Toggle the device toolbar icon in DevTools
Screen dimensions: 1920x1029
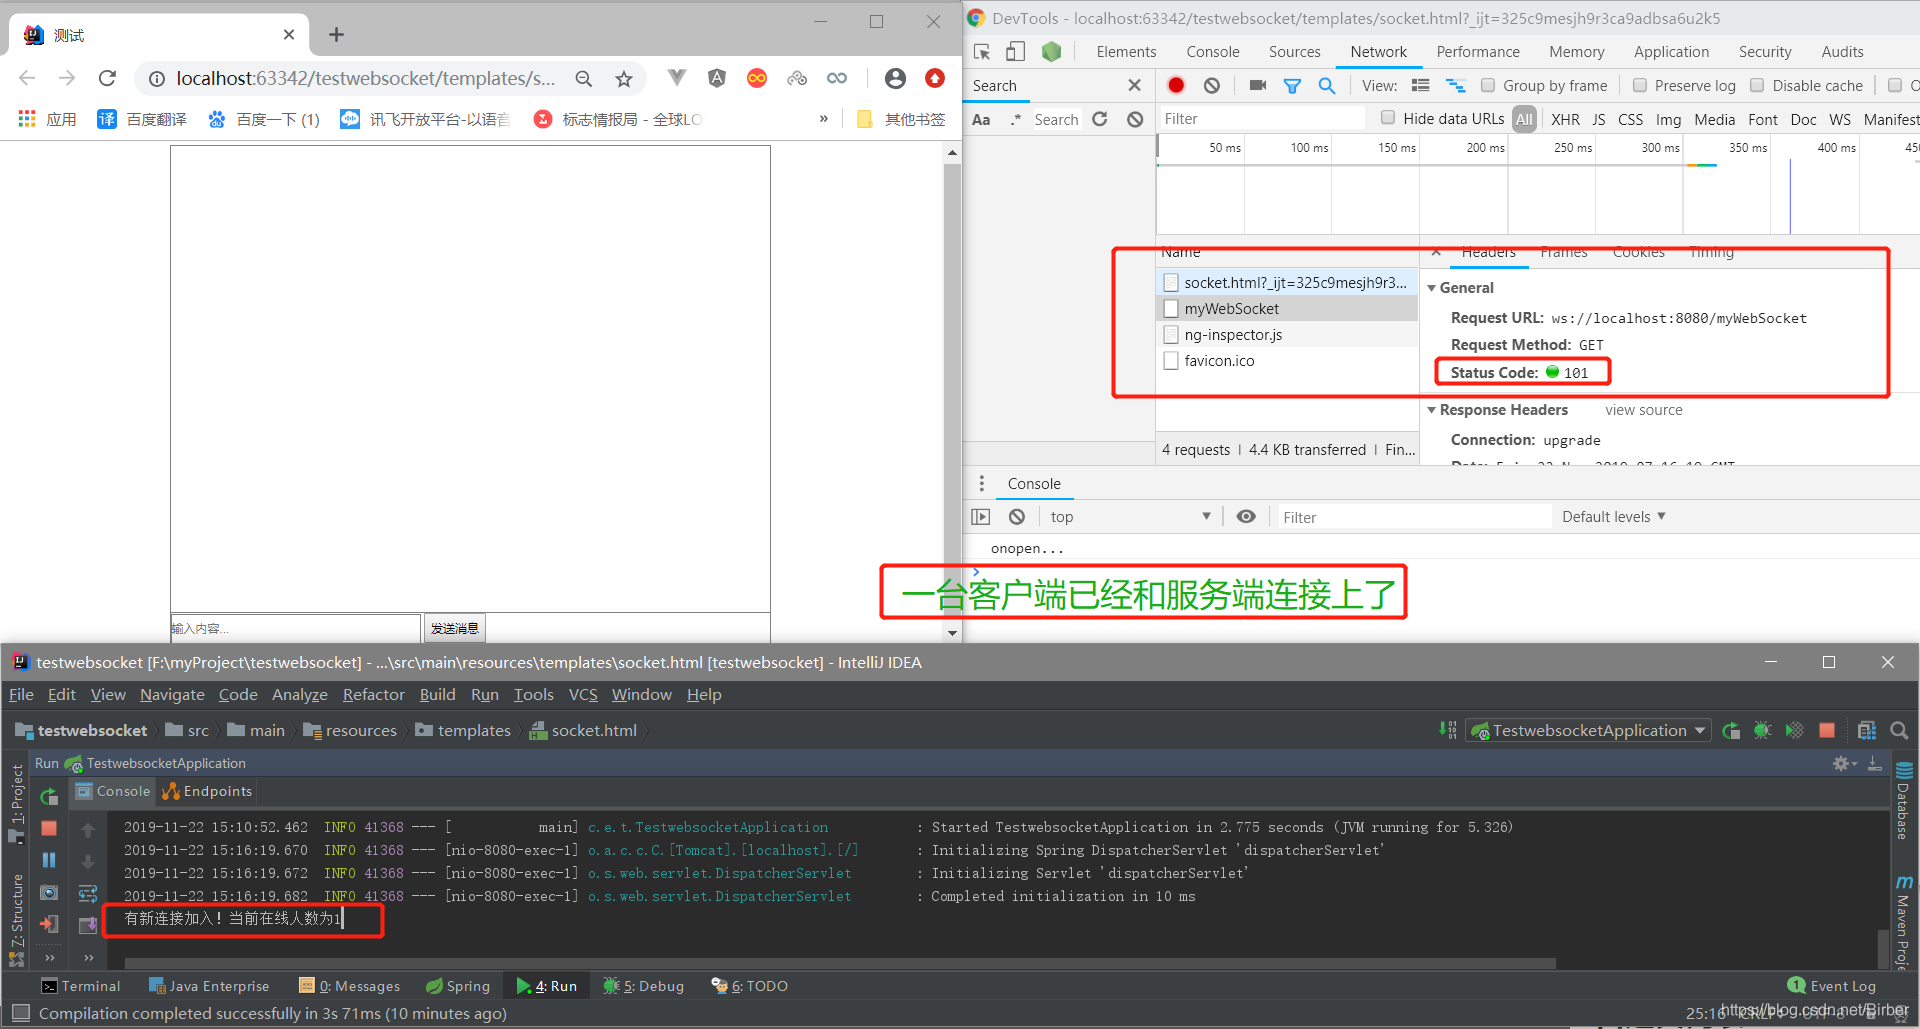(x=1015, y=51)
